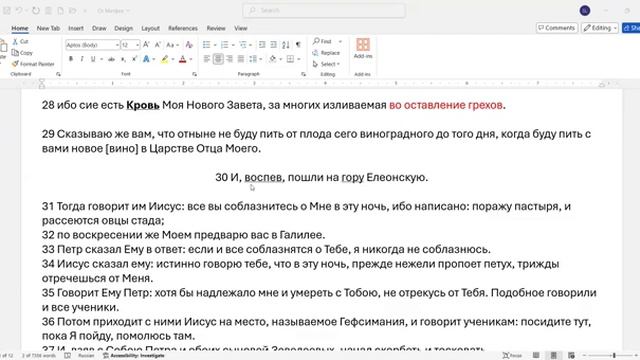Insert a numbered list

click(x=224, y=44)
